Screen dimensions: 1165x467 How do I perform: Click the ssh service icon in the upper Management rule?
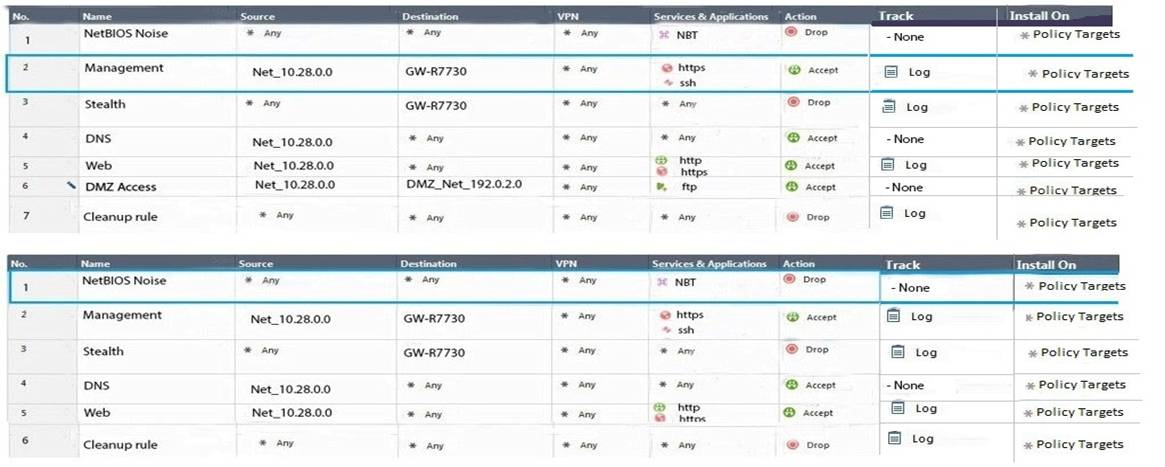667,83
